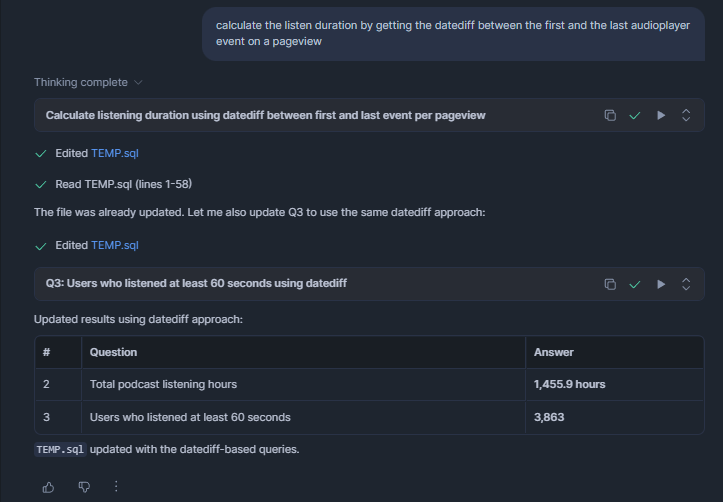This screenshot has height=502, width=723.
Task: Open the more options three-dot menu
Action: tap(116, 487)
